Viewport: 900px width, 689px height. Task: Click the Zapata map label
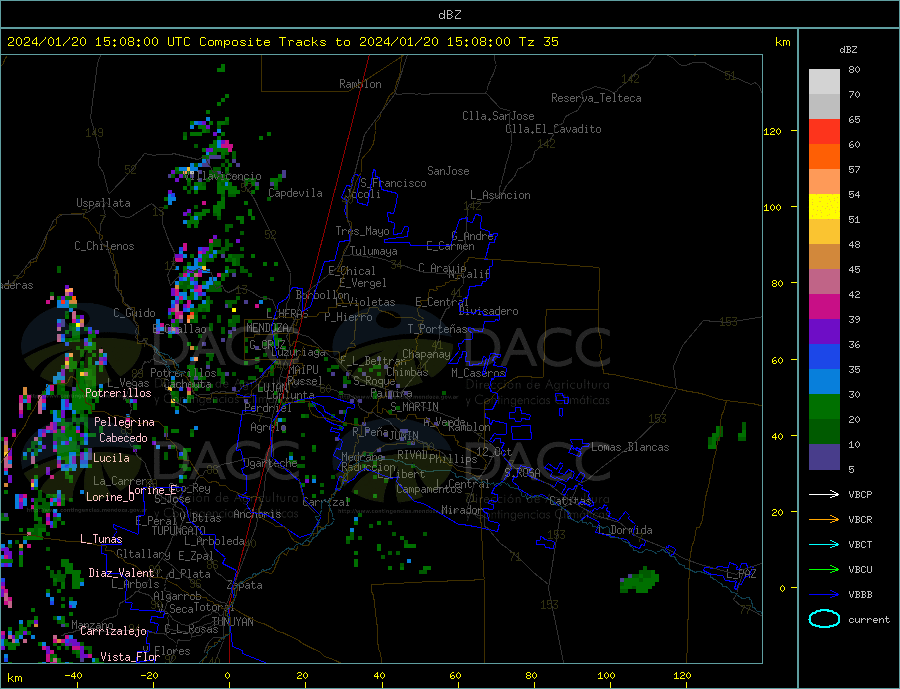click(x=245, y=585)
